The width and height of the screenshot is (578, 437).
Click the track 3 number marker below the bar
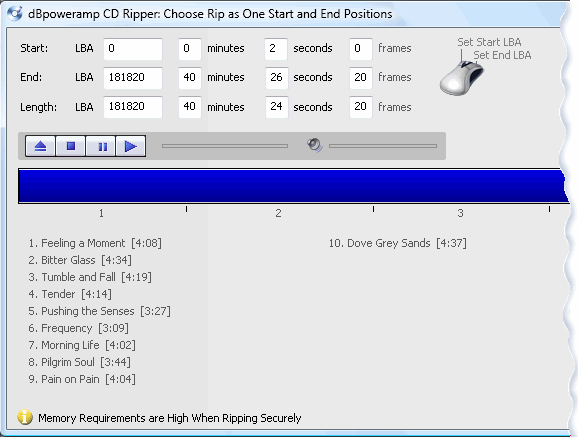[x=460, y=213]
